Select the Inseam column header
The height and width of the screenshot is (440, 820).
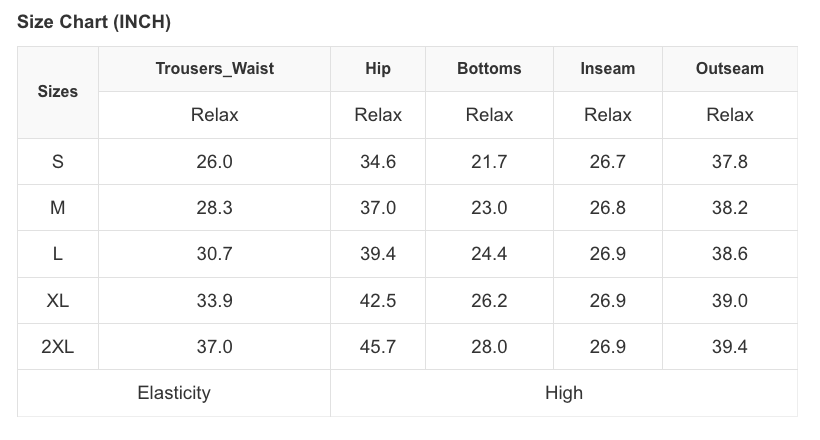tap(607, 69)
